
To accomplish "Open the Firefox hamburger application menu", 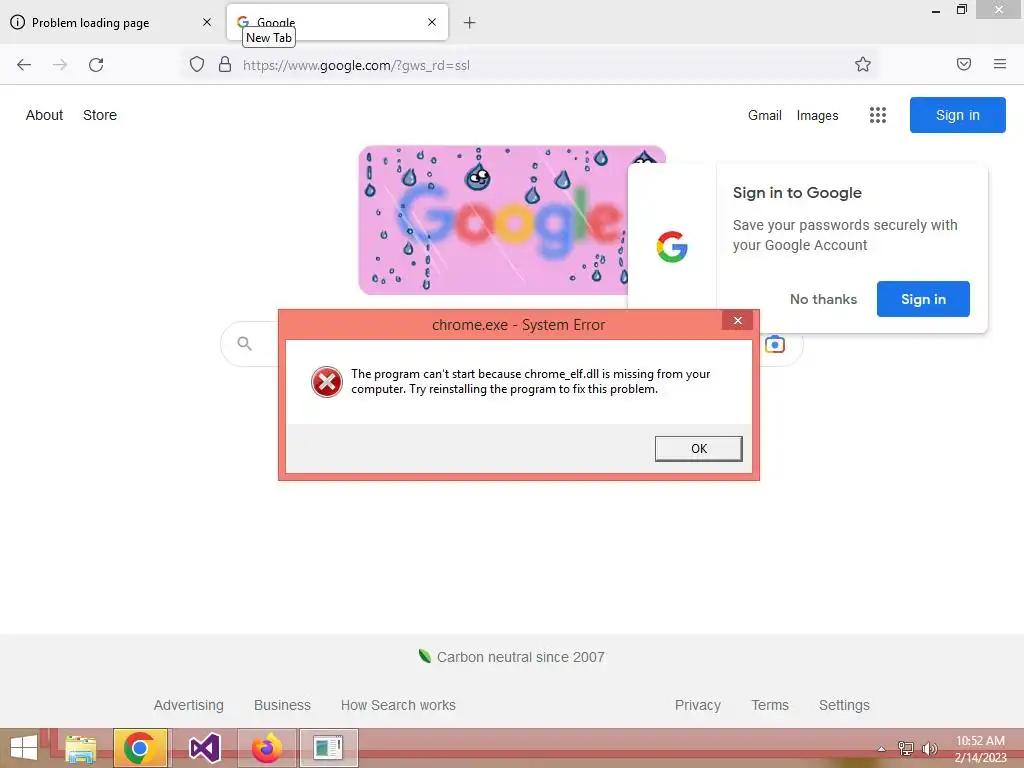I will click(1000, 64).
